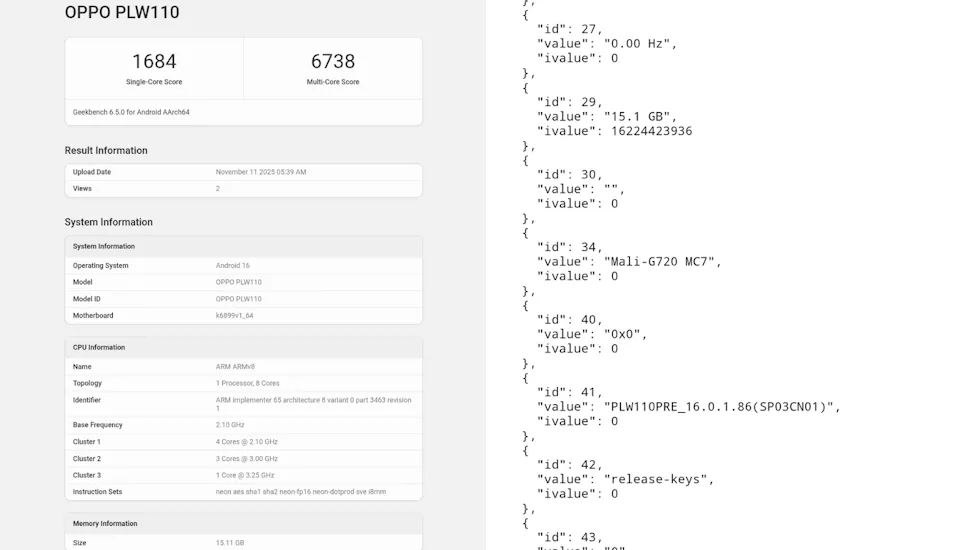This screenshot has width=978, height=550.
Task: Click the Instruction Sets row value
Action: click(x=300, y=492)
